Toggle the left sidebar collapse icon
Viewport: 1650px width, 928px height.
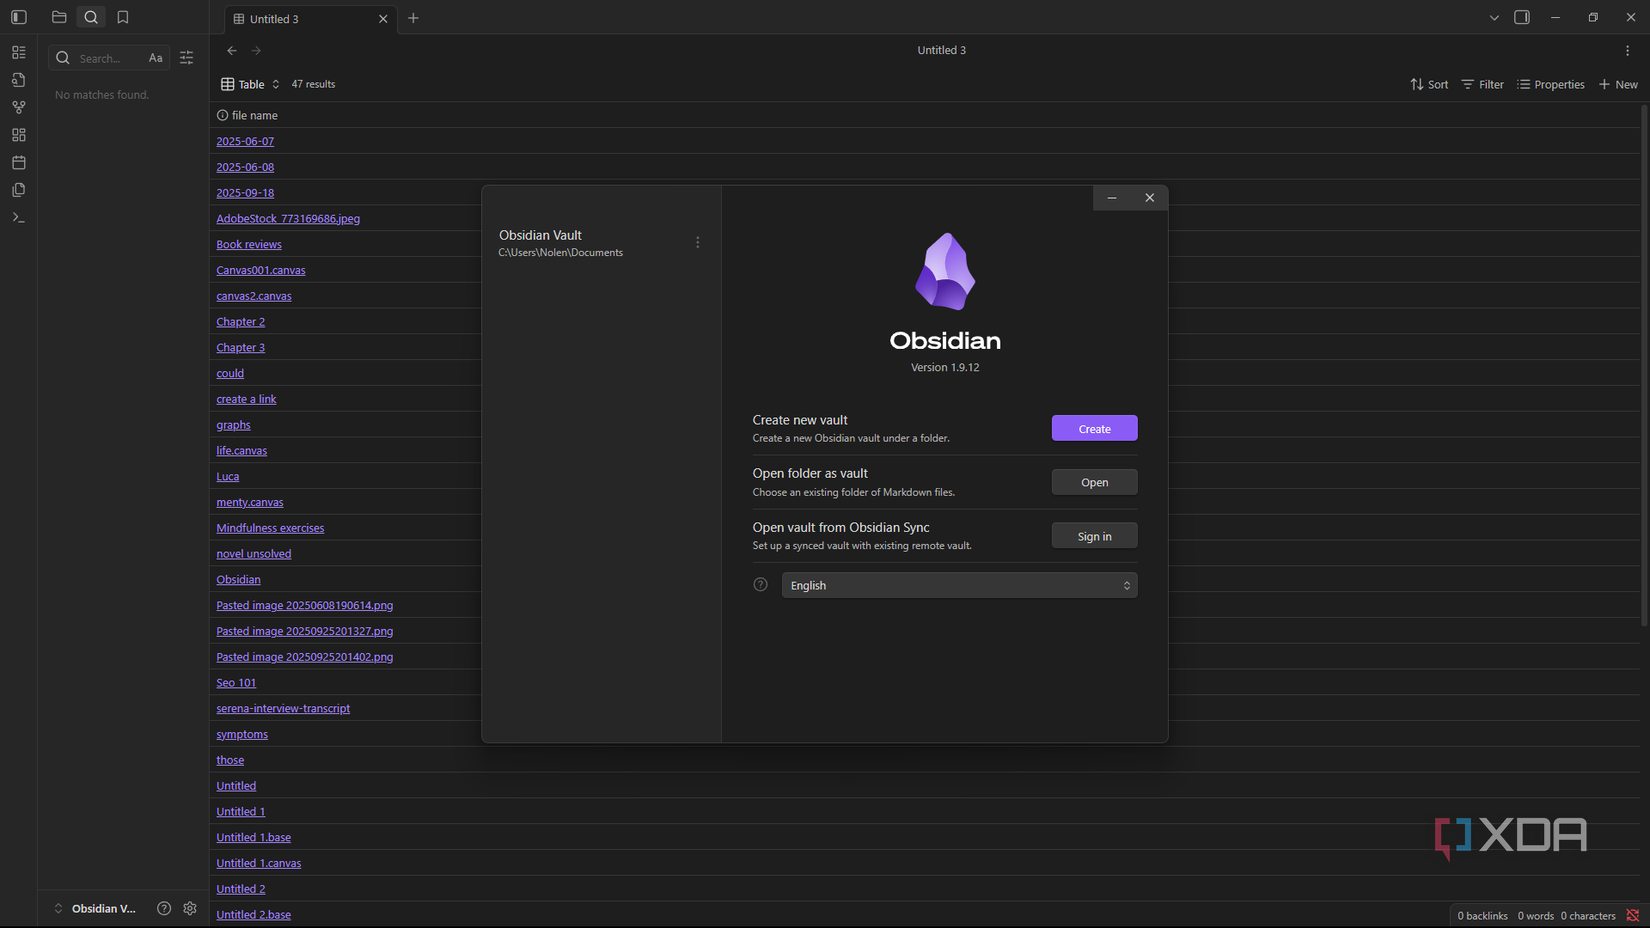(19, 17)
